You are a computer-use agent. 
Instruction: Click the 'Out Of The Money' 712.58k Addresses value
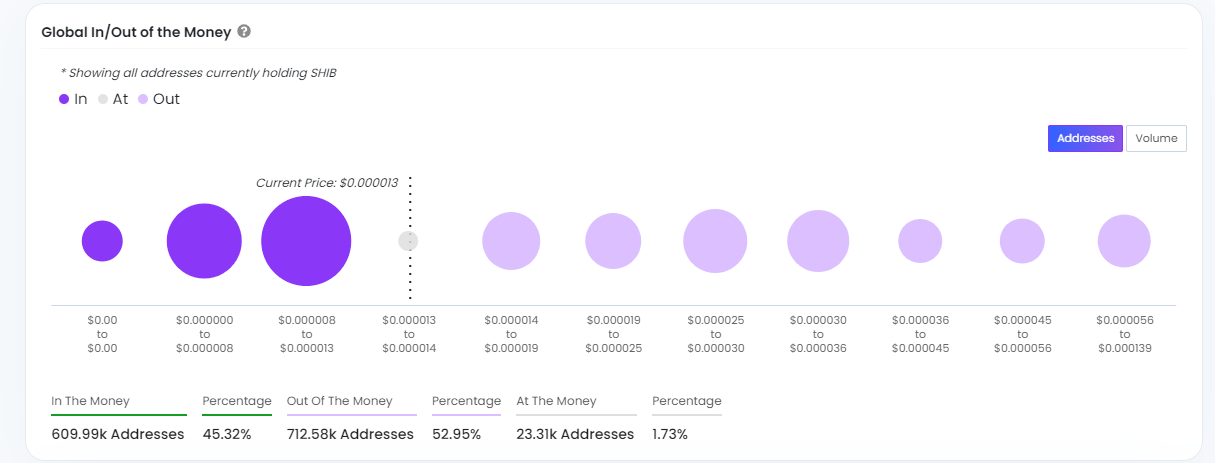(x=350, y=434)
